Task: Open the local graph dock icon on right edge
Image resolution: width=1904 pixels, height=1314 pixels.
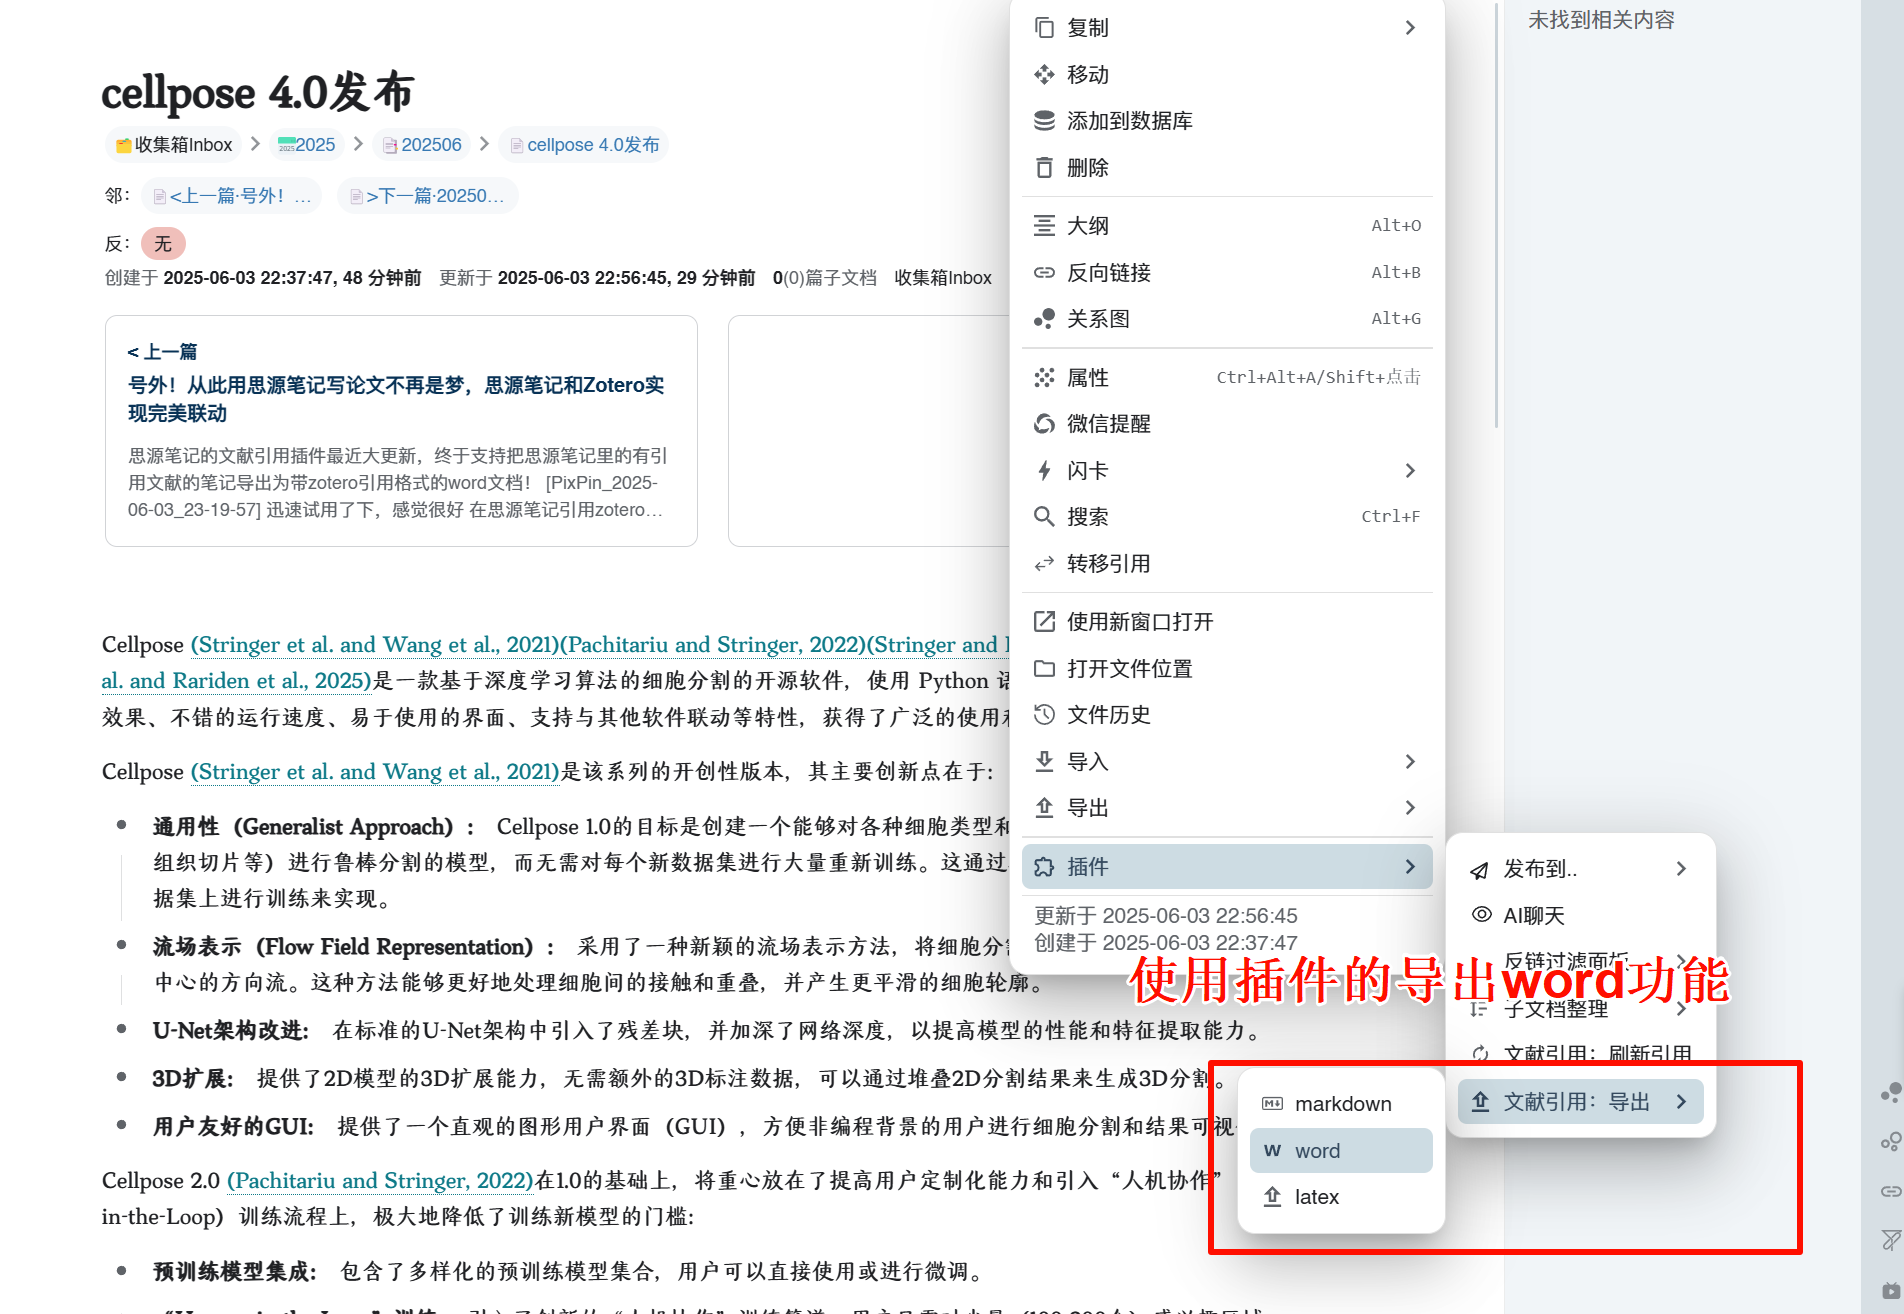Action: click(x=1890, y=1142)
